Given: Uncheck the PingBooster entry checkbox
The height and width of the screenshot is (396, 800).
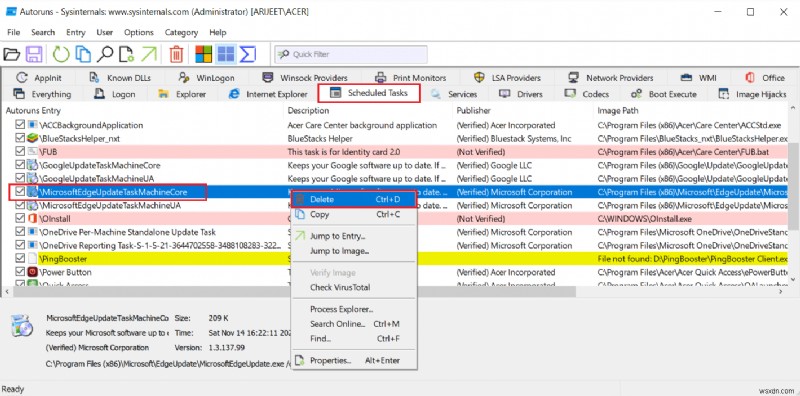Looking at the screenshot, I should click(x=20, y=259).
